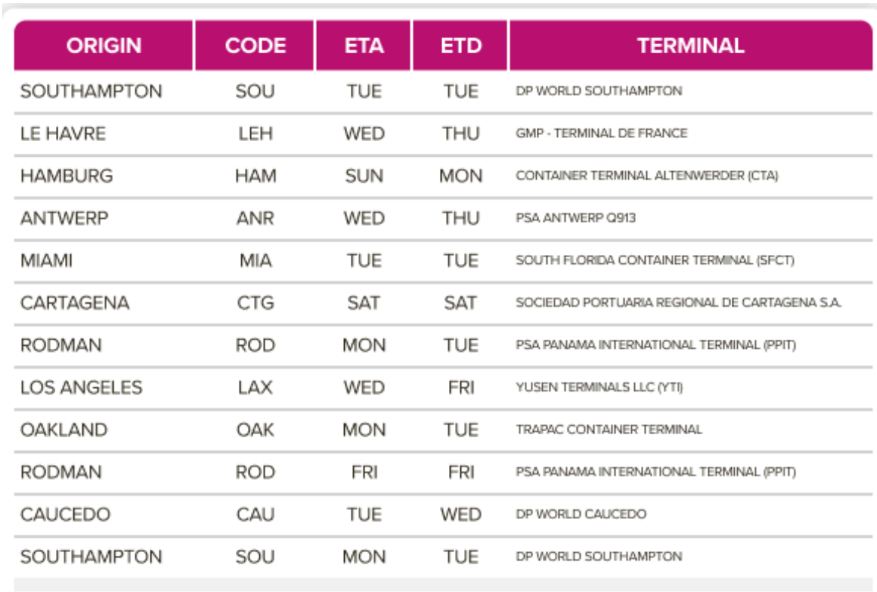Select the ANTWERP origin row

(64, 218)
